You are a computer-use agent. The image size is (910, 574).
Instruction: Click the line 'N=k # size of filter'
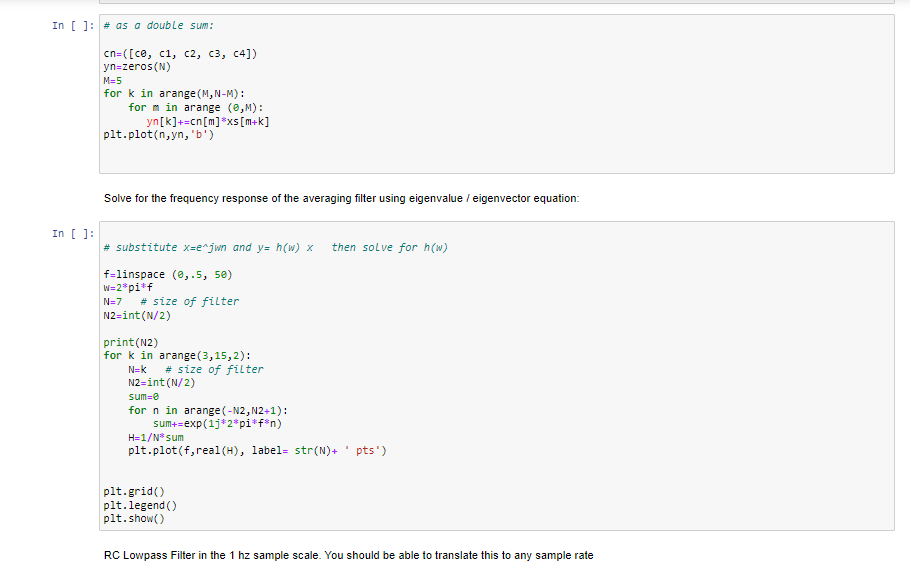(196, 370)
